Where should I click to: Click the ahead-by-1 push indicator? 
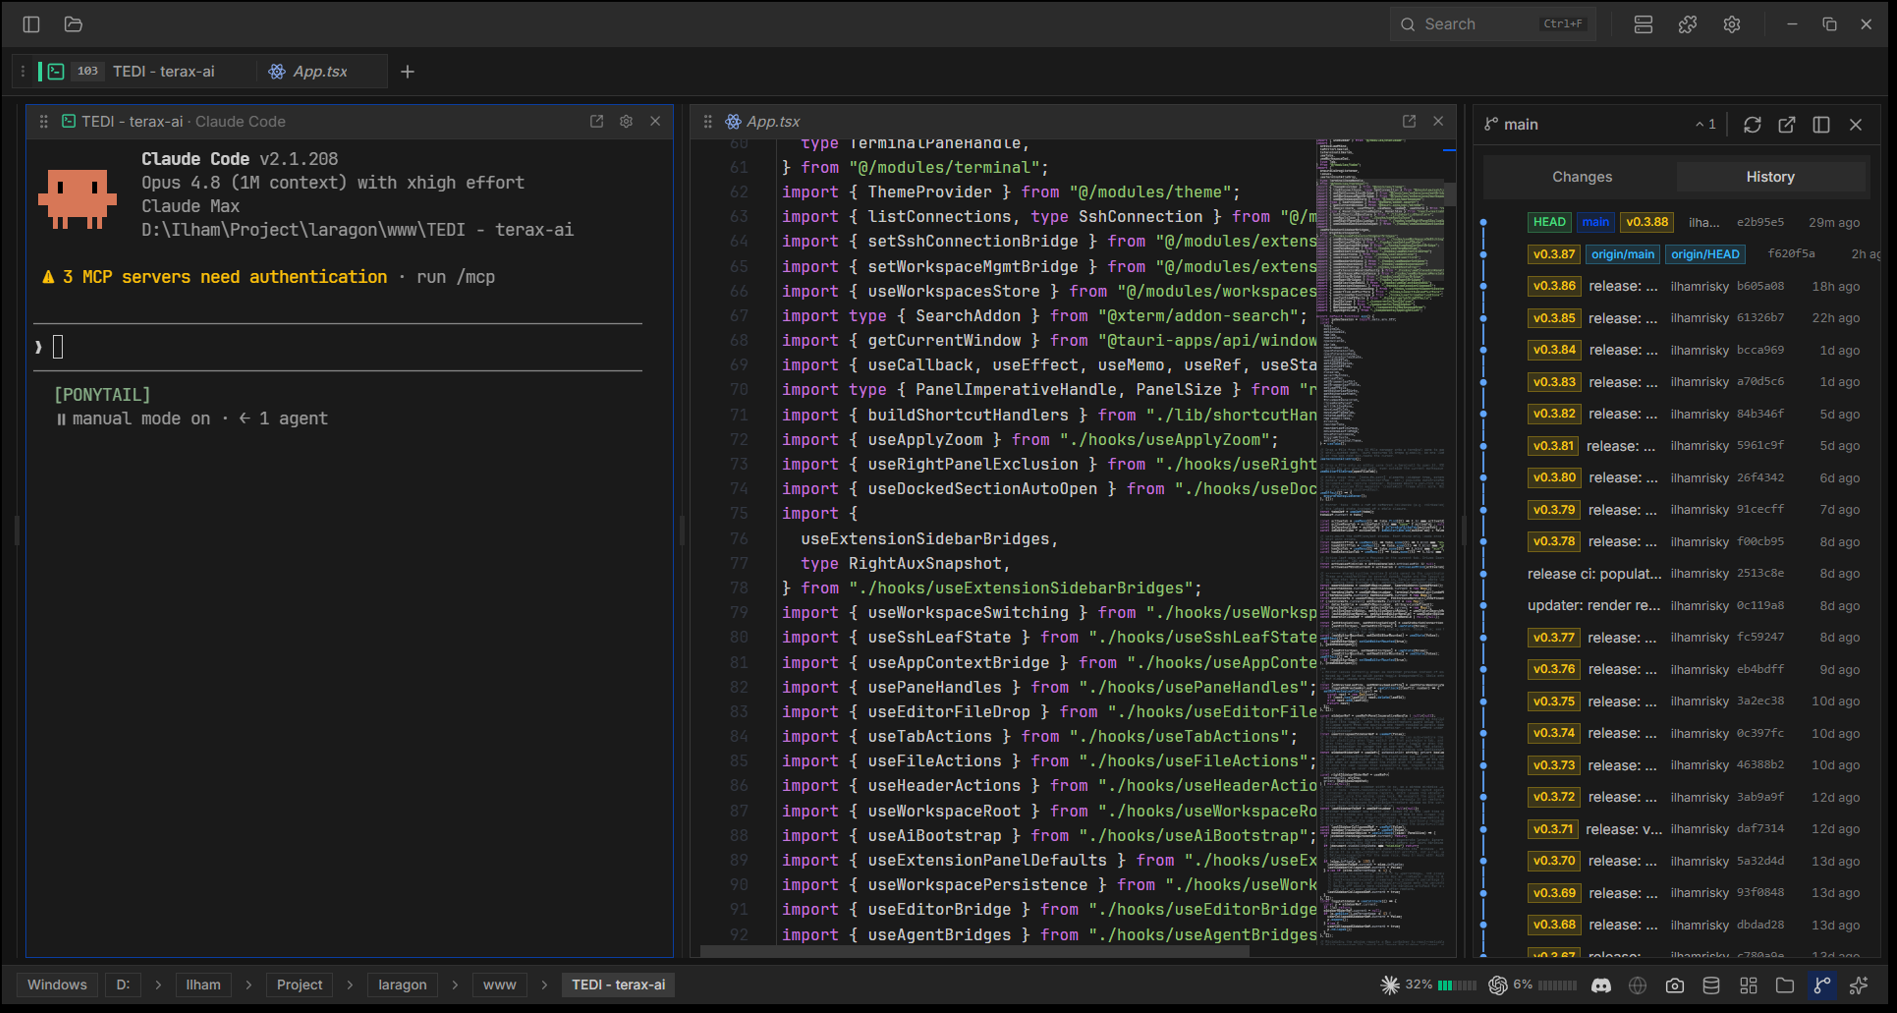point(1706,124)
